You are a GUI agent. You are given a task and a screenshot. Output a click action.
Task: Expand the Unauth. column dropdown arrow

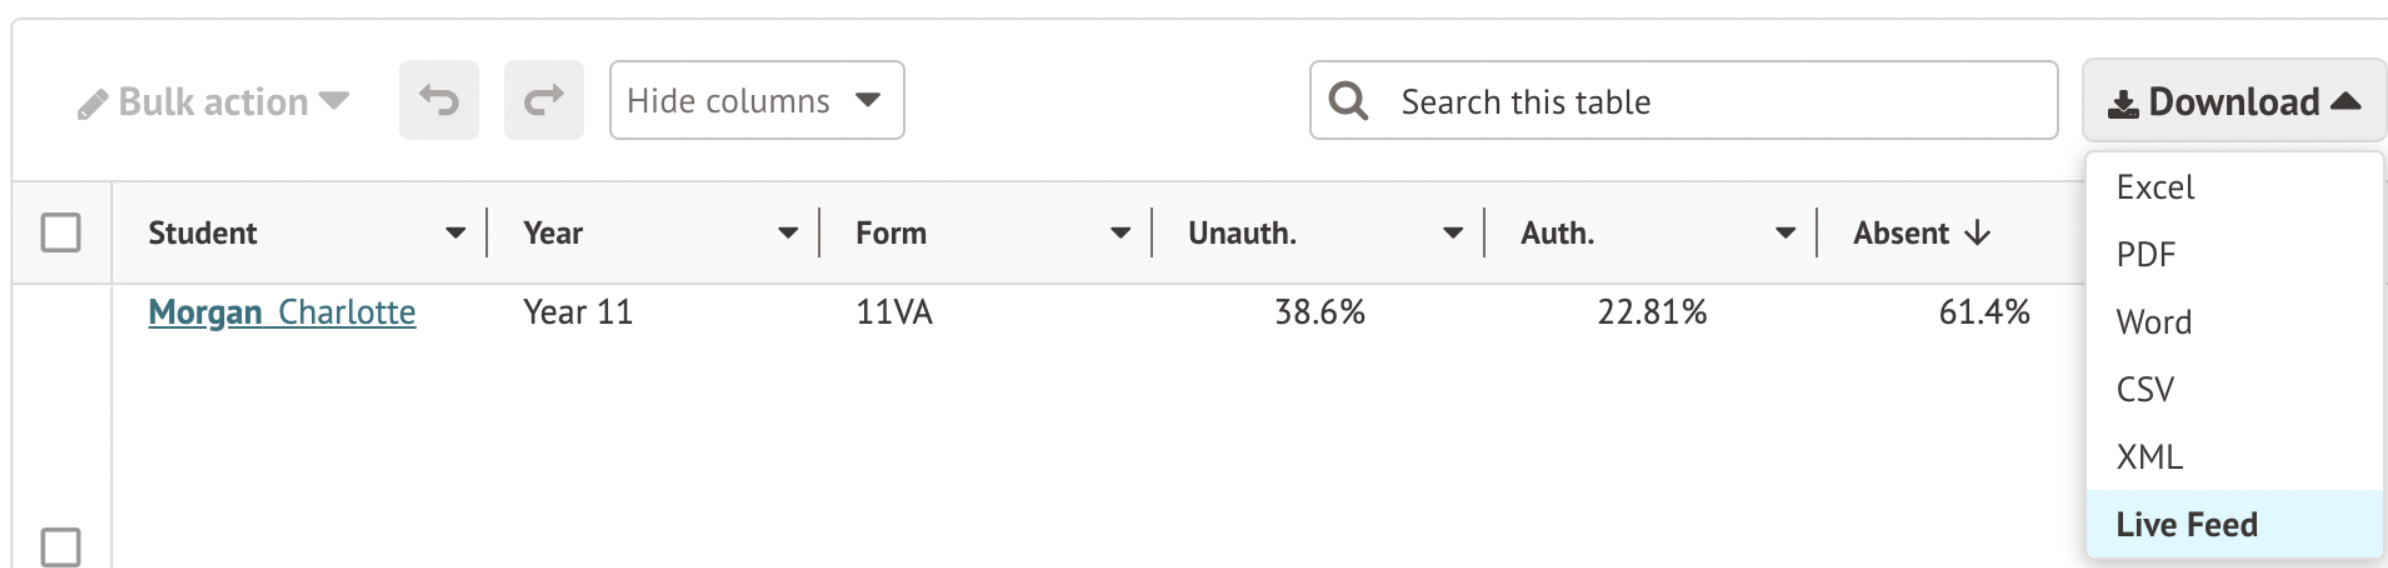(1452, 233)
